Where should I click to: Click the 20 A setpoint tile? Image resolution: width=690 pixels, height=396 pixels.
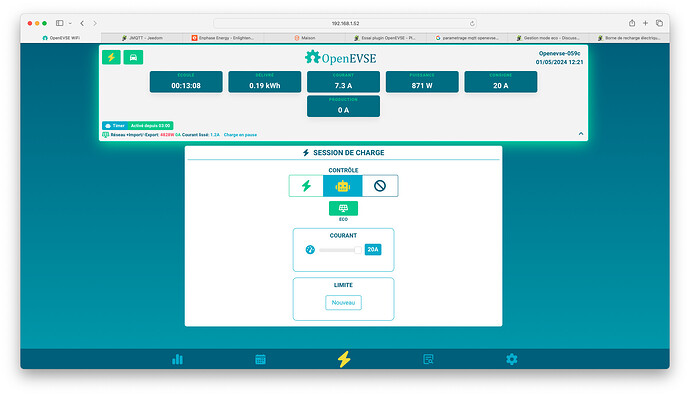pyautogui.click(x=501, y=82)
